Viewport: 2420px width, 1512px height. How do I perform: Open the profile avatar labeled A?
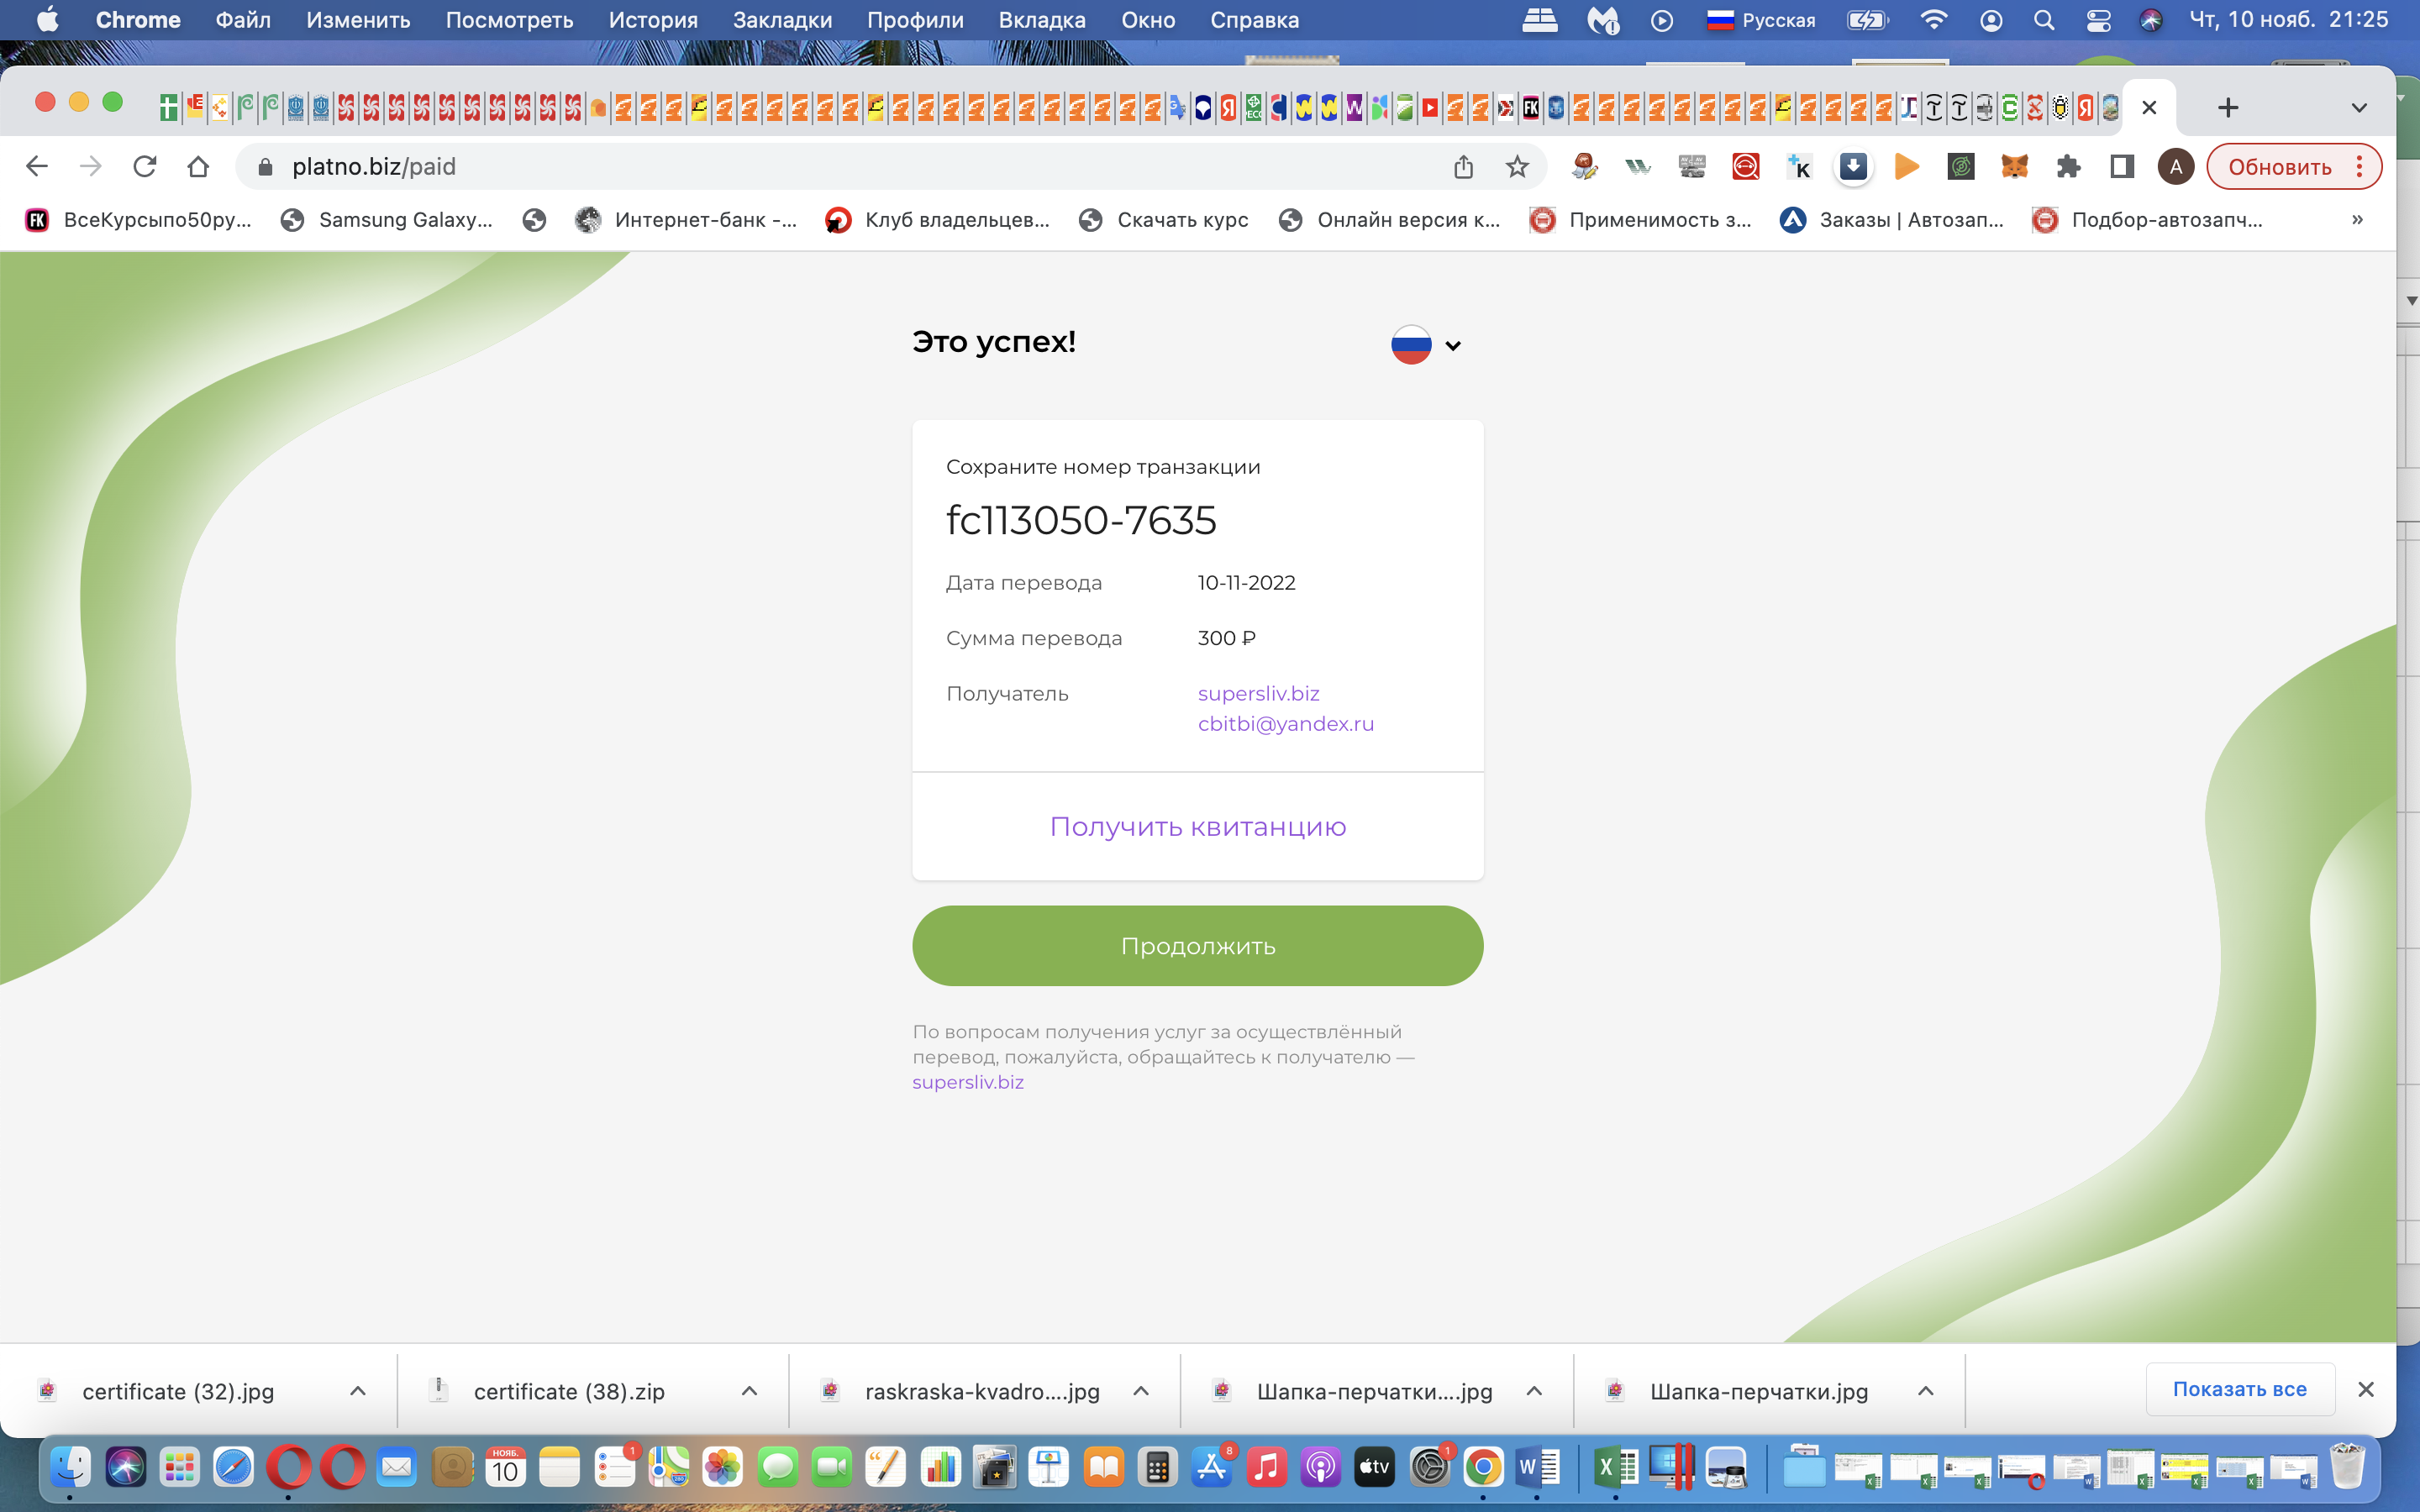tap(2176, 166)
